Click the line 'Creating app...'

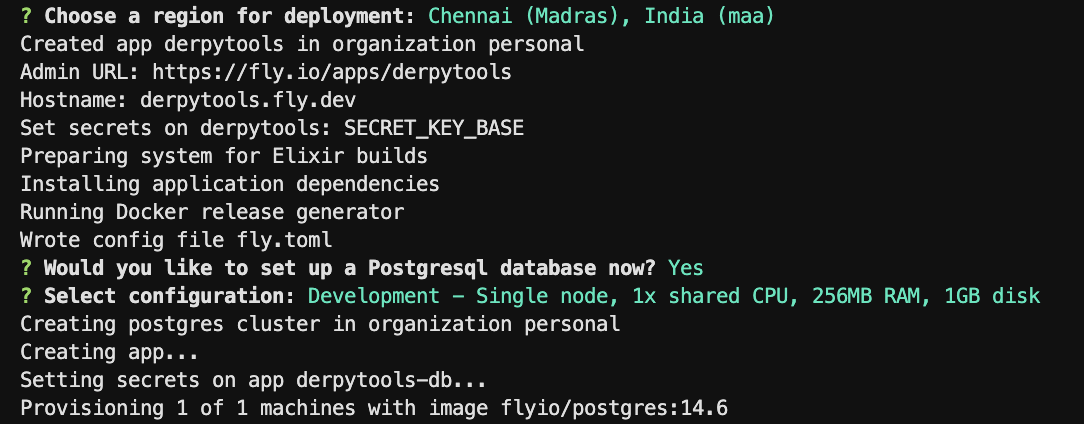tap(109, 352)
